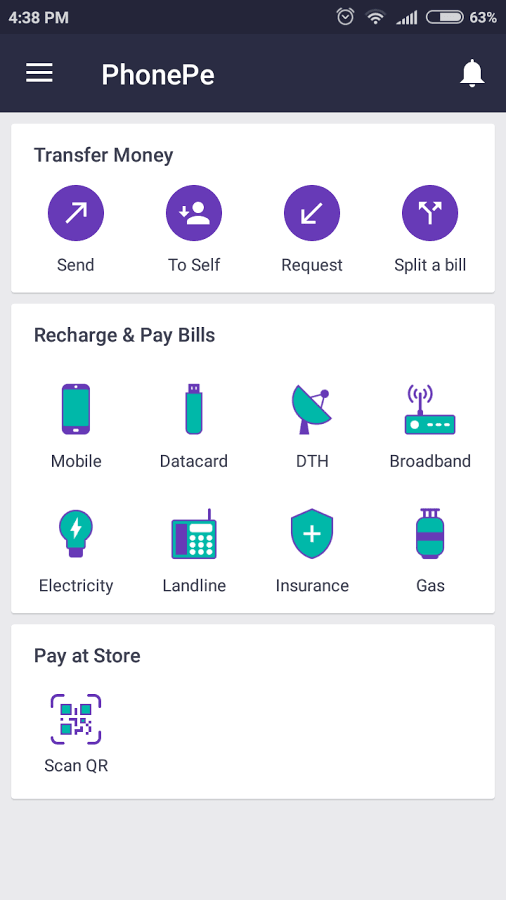Image resolution: width=506 pixels, height=900 pixels.
Task: Tap the Transfer Money heading
Action: point(103,155)
